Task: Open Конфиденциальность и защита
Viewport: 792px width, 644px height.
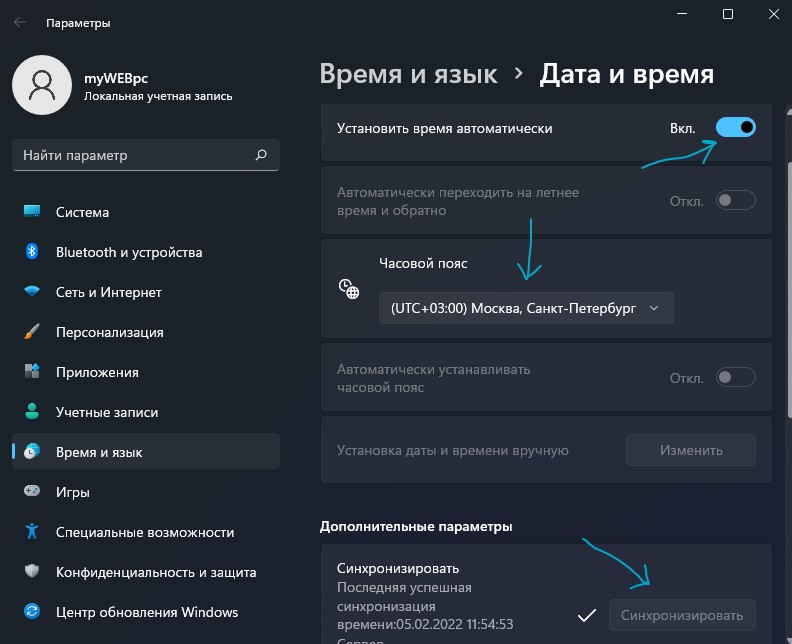Action: click(x=146, y=572)
